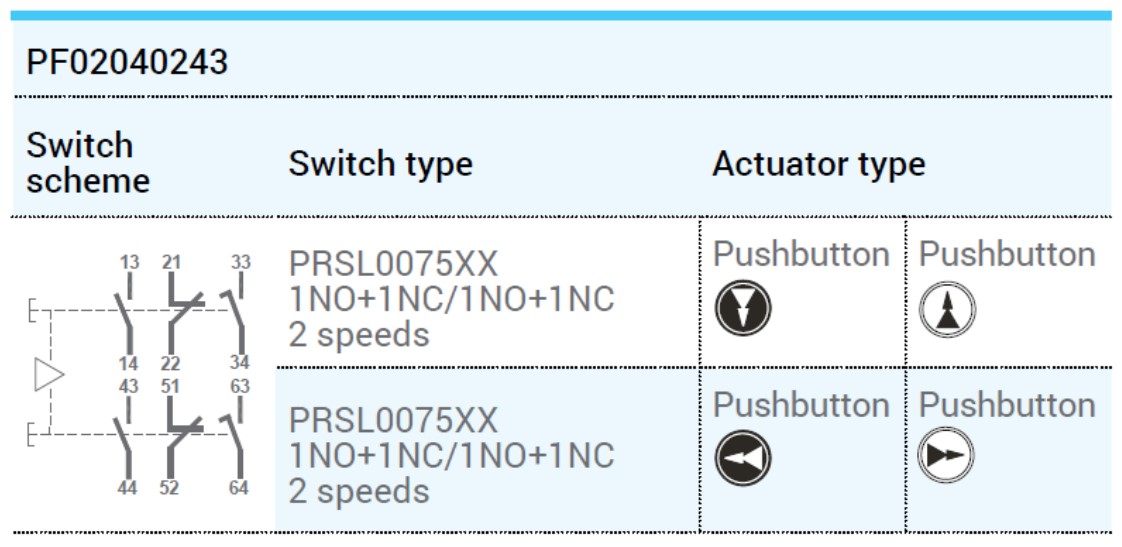1122x547 pixels.
Task: Select the NC contact between 51 and 52
Action: tap(184, 438)
